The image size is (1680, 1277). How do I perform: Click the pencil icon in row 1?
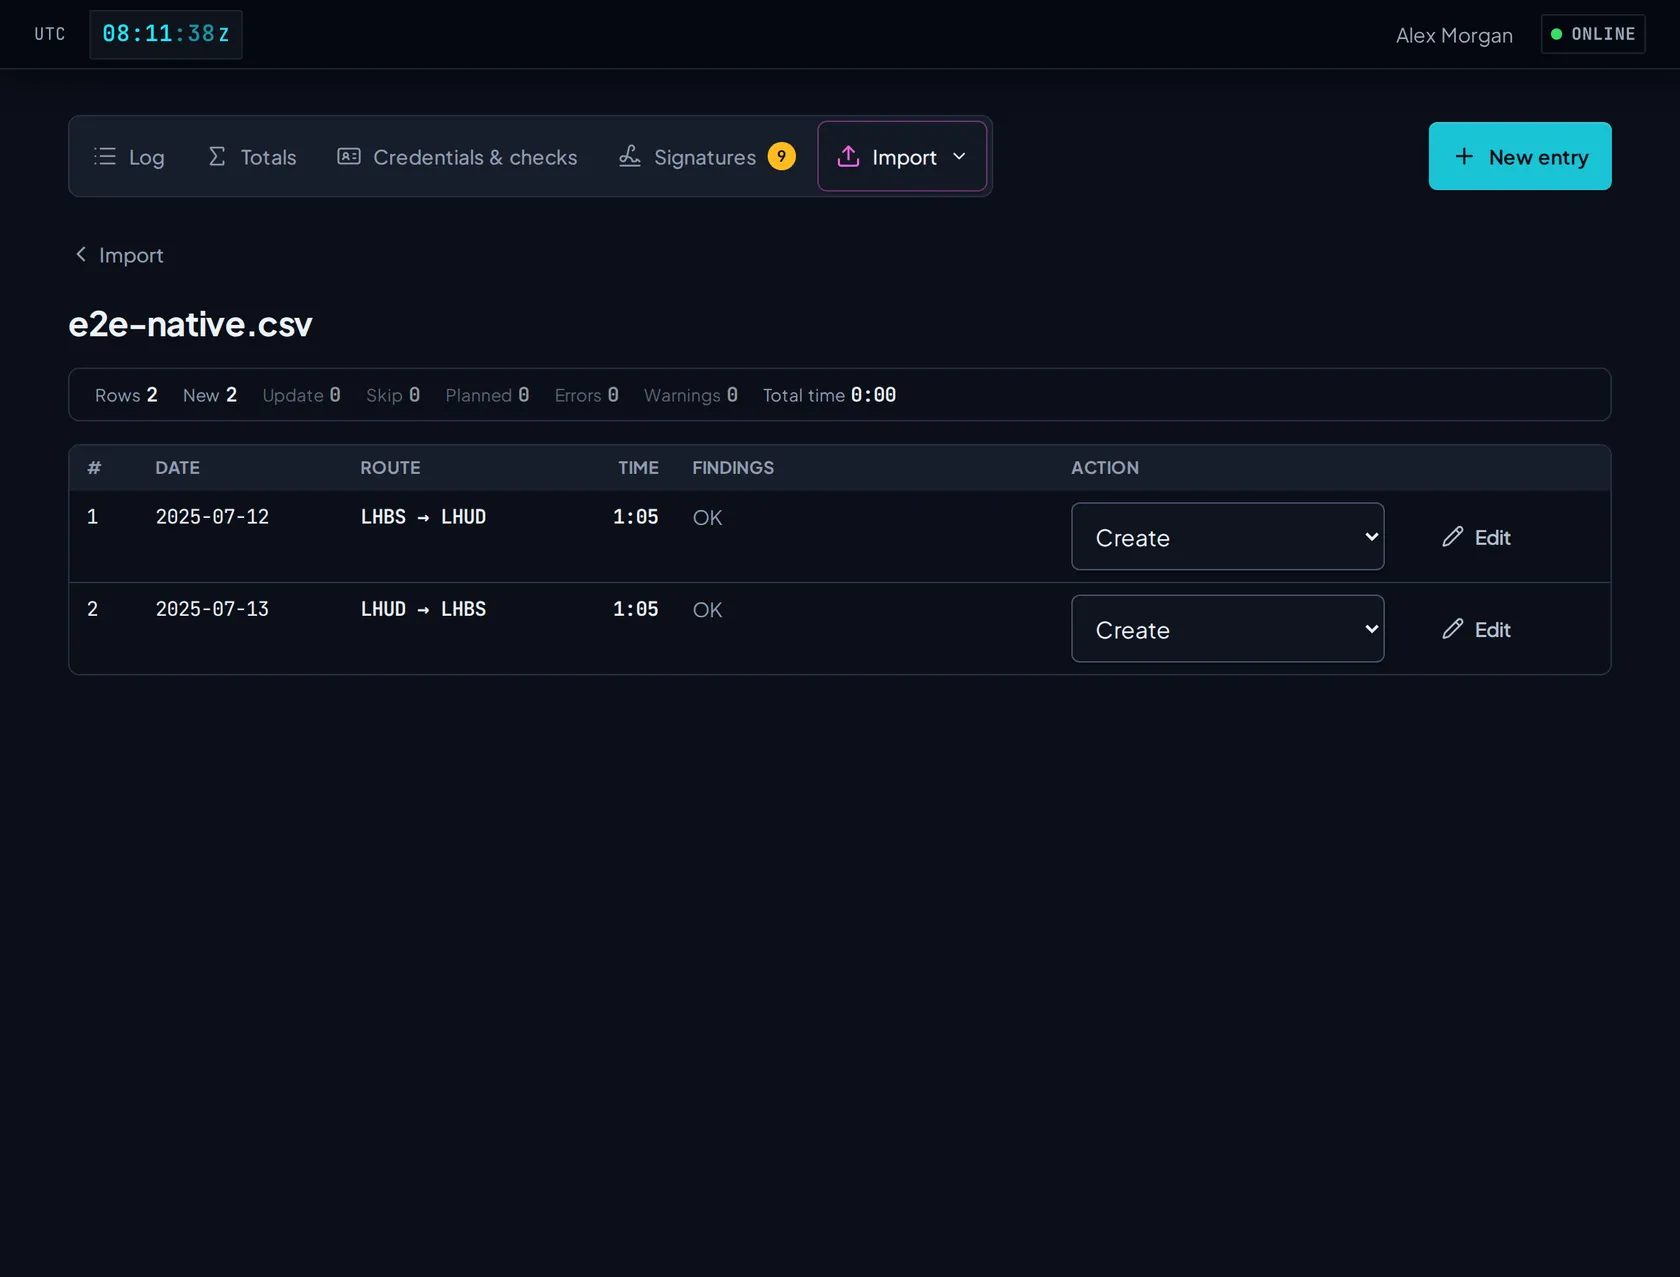[x=1453, y=537]
